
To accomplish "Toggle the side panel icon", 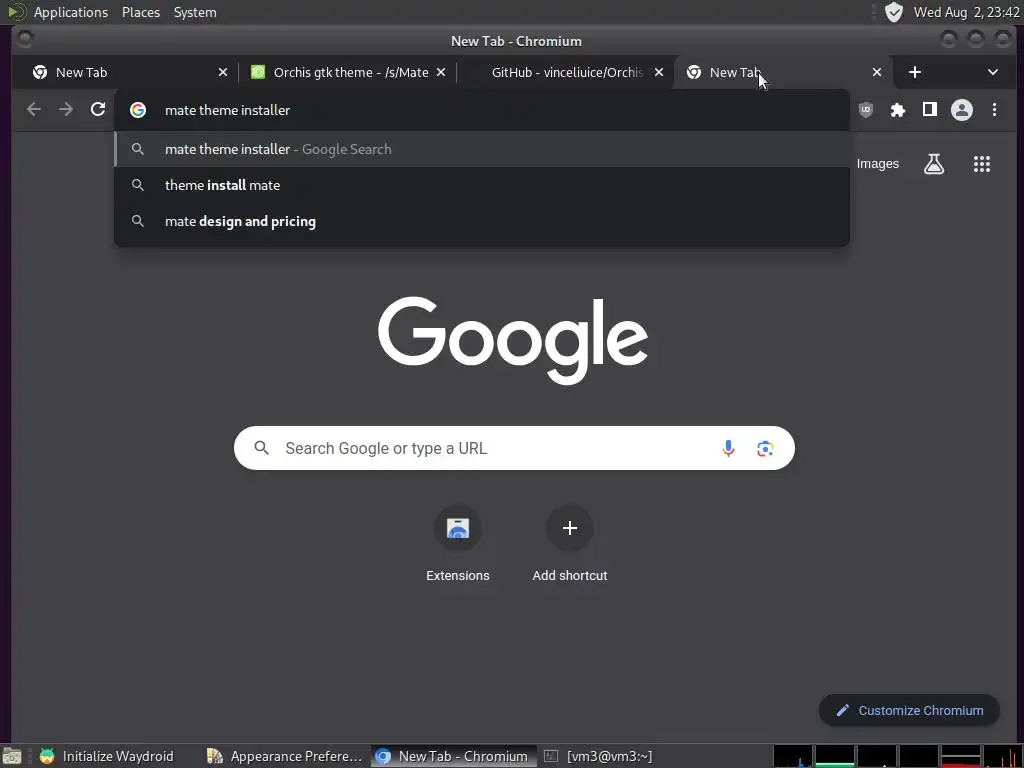I will tap(930, 110).
